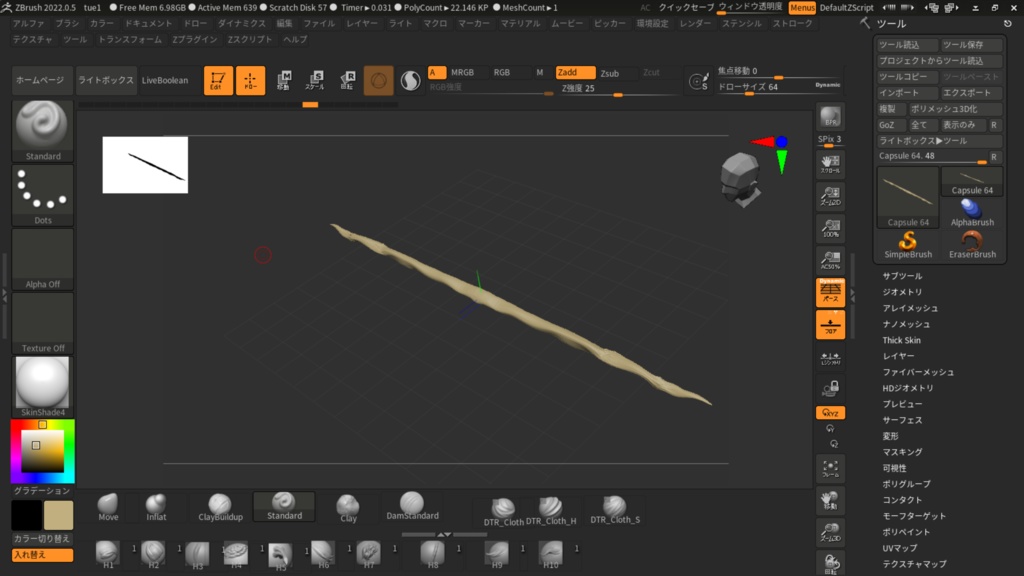
Task: Open the Zプラグイン menu
Action: tap(195, 39)
